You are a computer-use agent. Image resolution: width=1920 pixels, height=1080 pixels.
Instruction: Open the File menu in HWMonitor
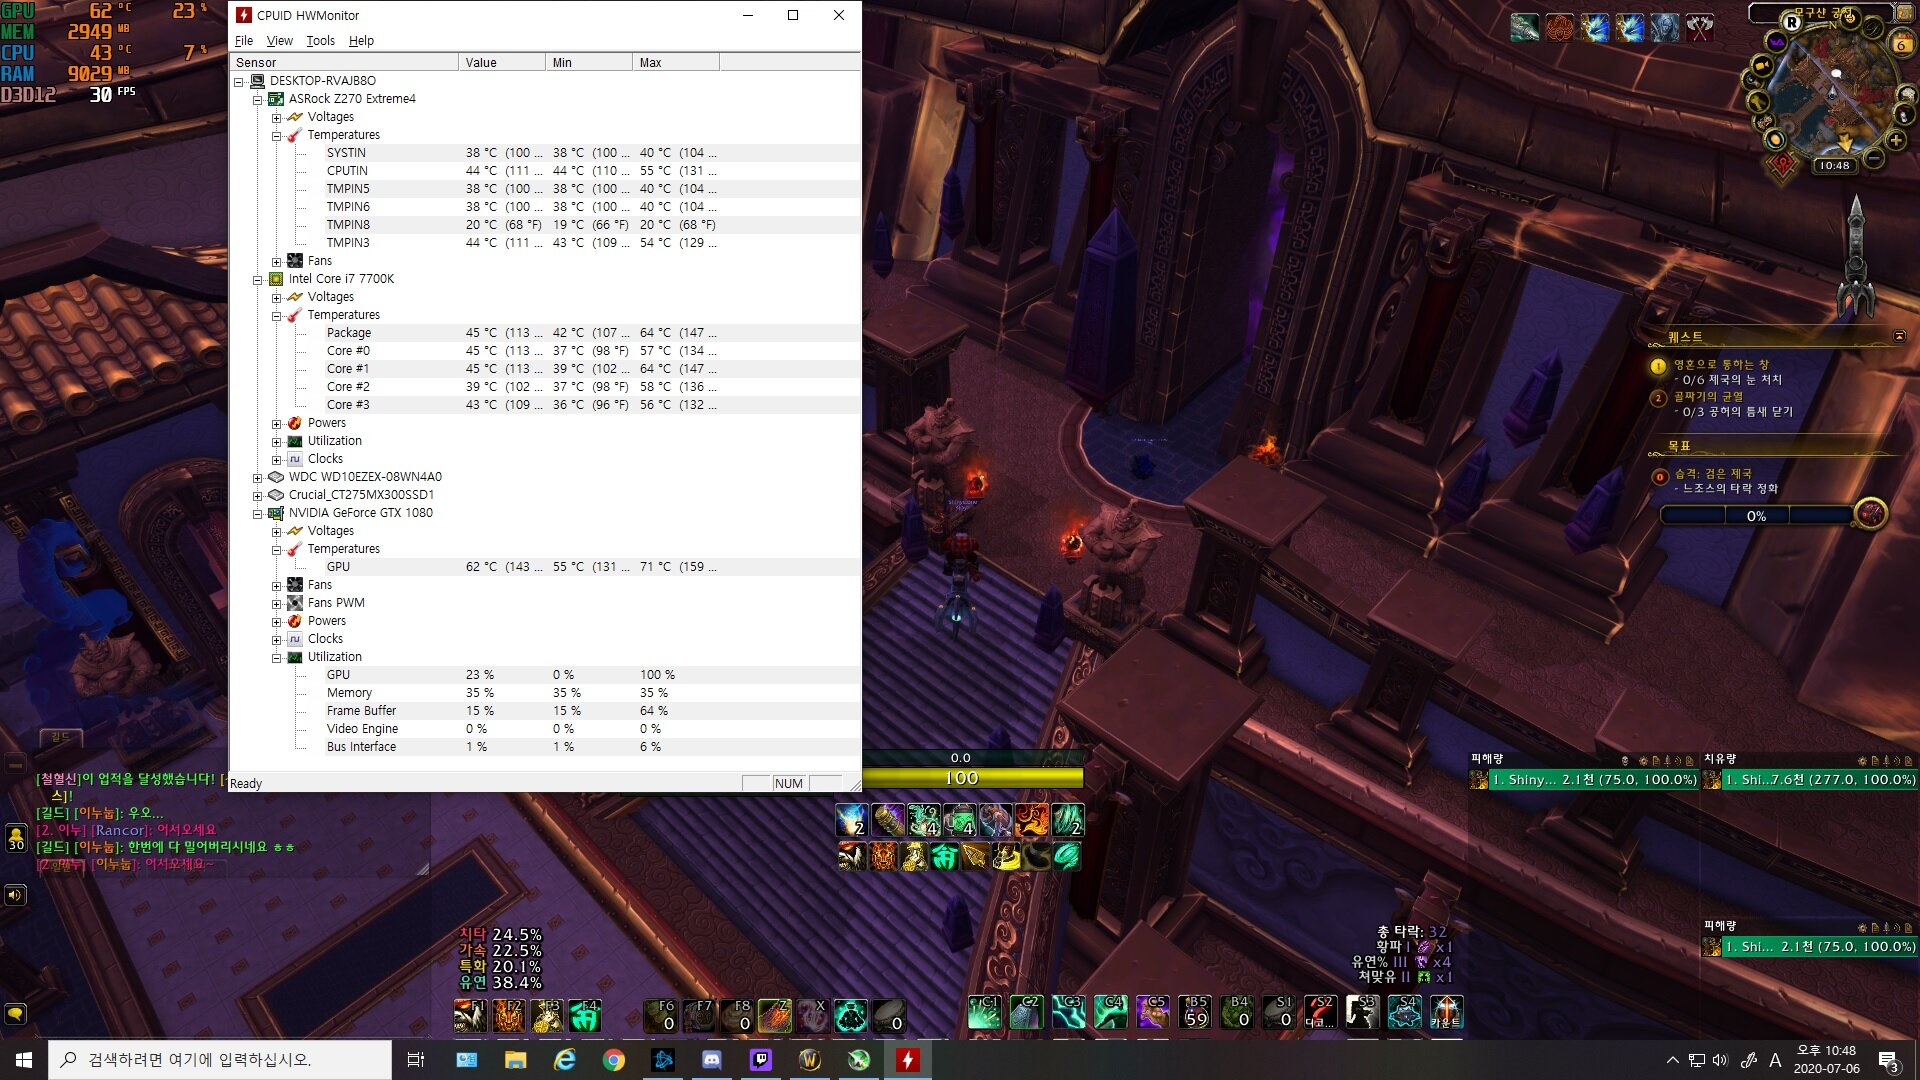(244, 41)
